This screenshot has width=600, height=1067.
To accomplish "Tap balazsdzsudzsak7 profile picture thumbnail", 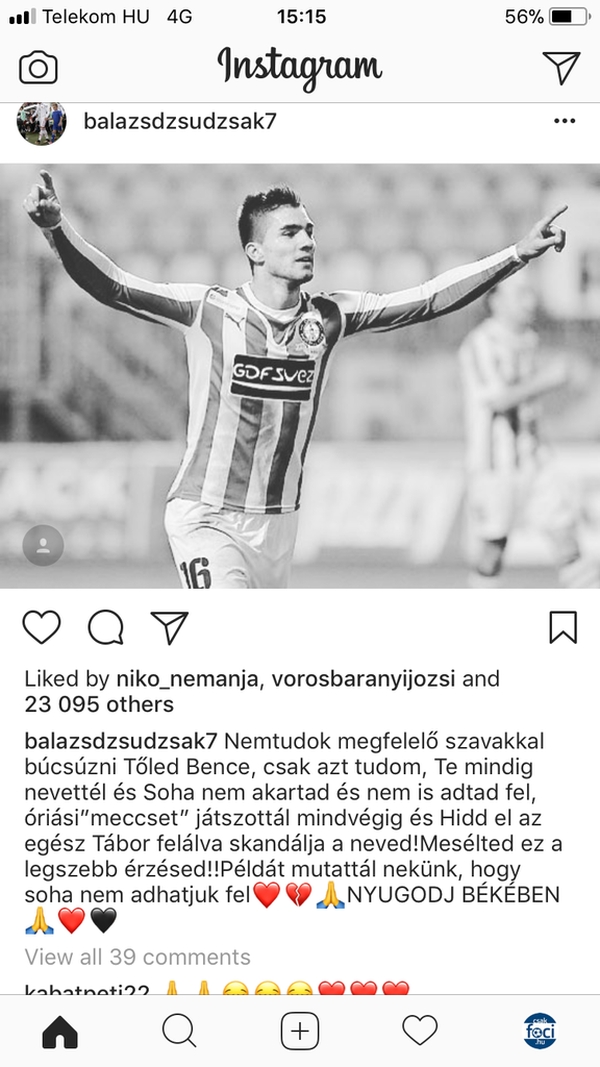I will point(41,122).
